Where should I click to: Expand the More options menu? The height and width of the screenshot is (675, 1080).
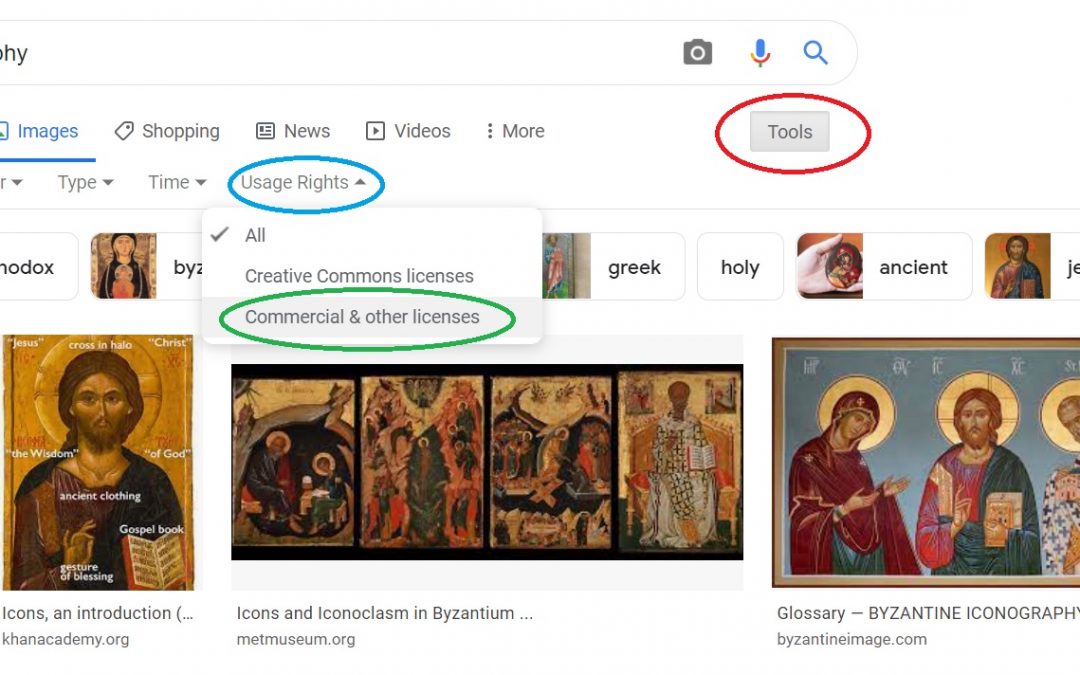point(514,131)
